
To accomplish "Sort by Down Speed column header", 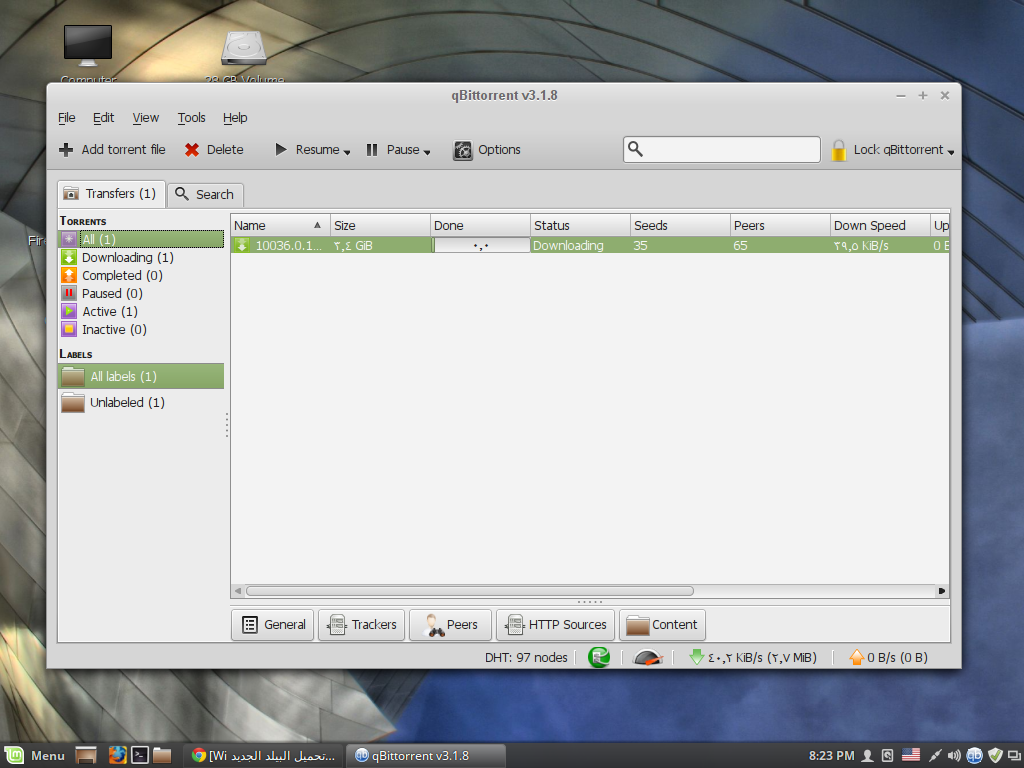I will pos(880,225).
